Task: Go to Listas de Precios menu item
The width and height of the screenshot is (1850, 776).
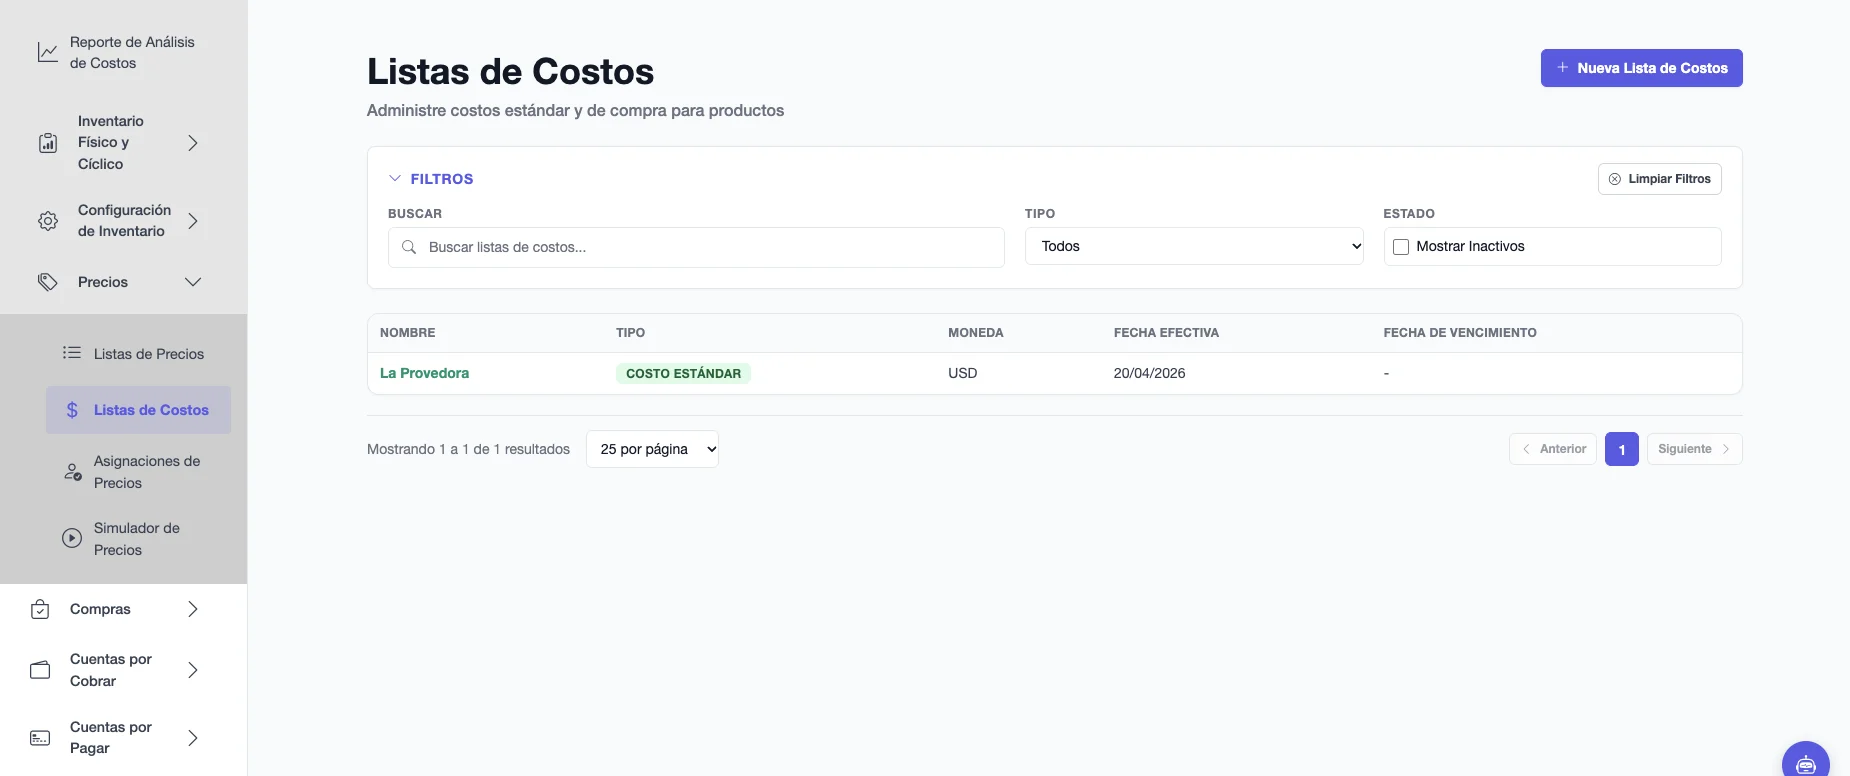Action: (x=139, y=354)
